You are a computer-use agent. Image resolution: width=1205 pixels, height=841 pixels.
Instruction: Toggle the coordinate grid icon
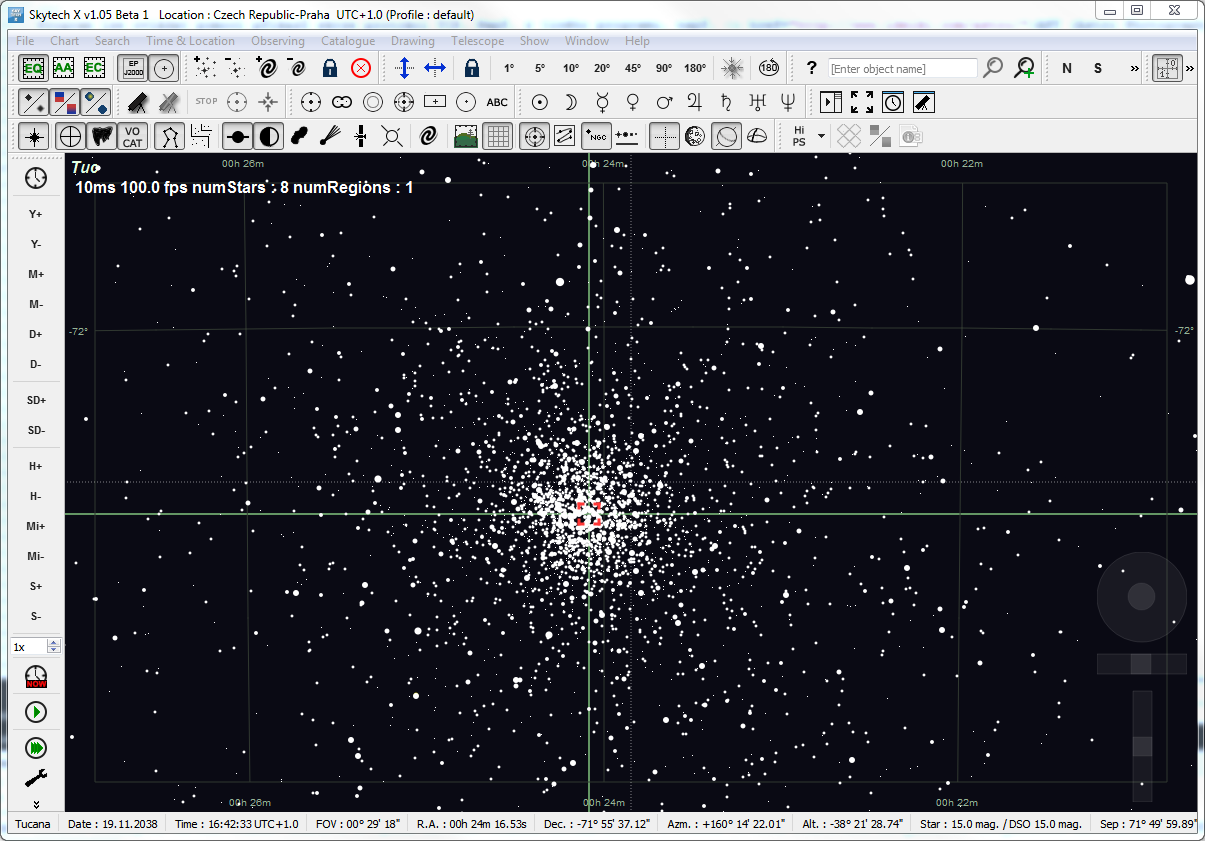coord(498,137)
